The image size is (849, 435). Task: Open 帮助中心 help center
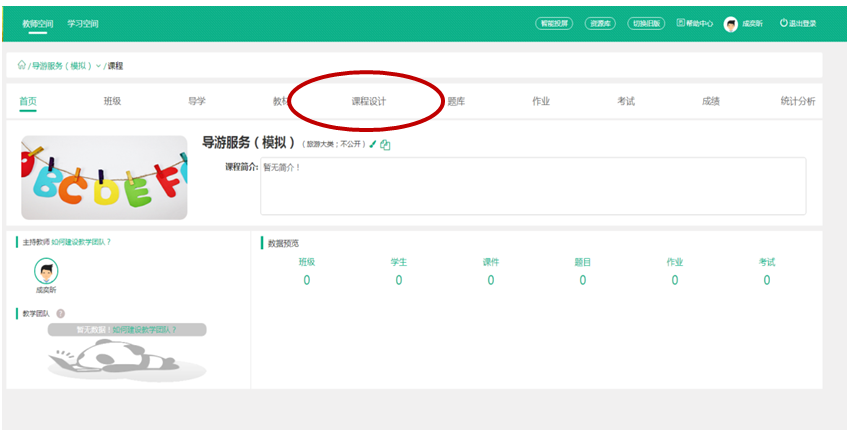click(x=695, y=23)
